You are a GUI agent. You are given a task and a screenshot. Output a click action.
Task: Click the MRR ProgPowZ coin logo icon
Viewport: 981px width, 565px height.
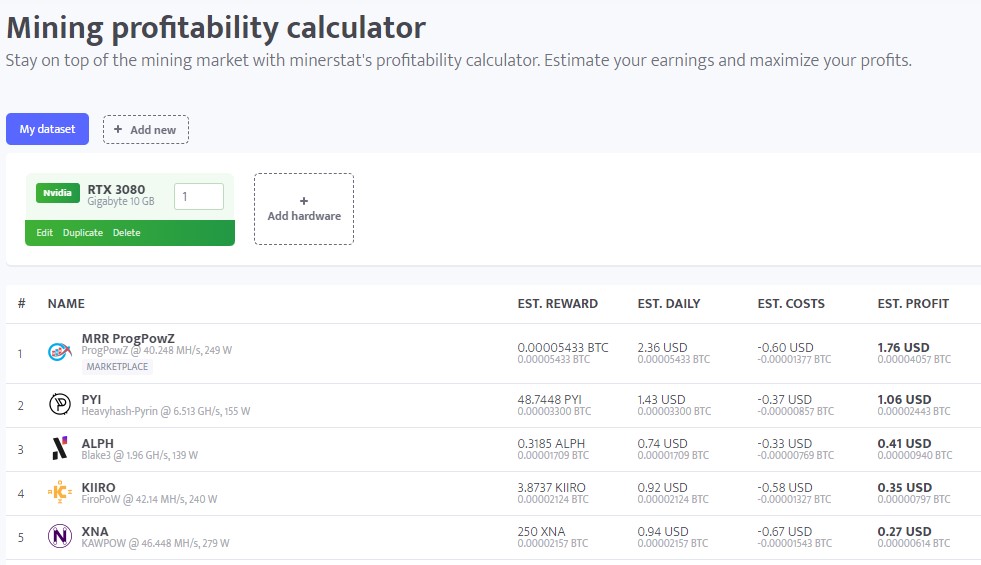point(59,352)
